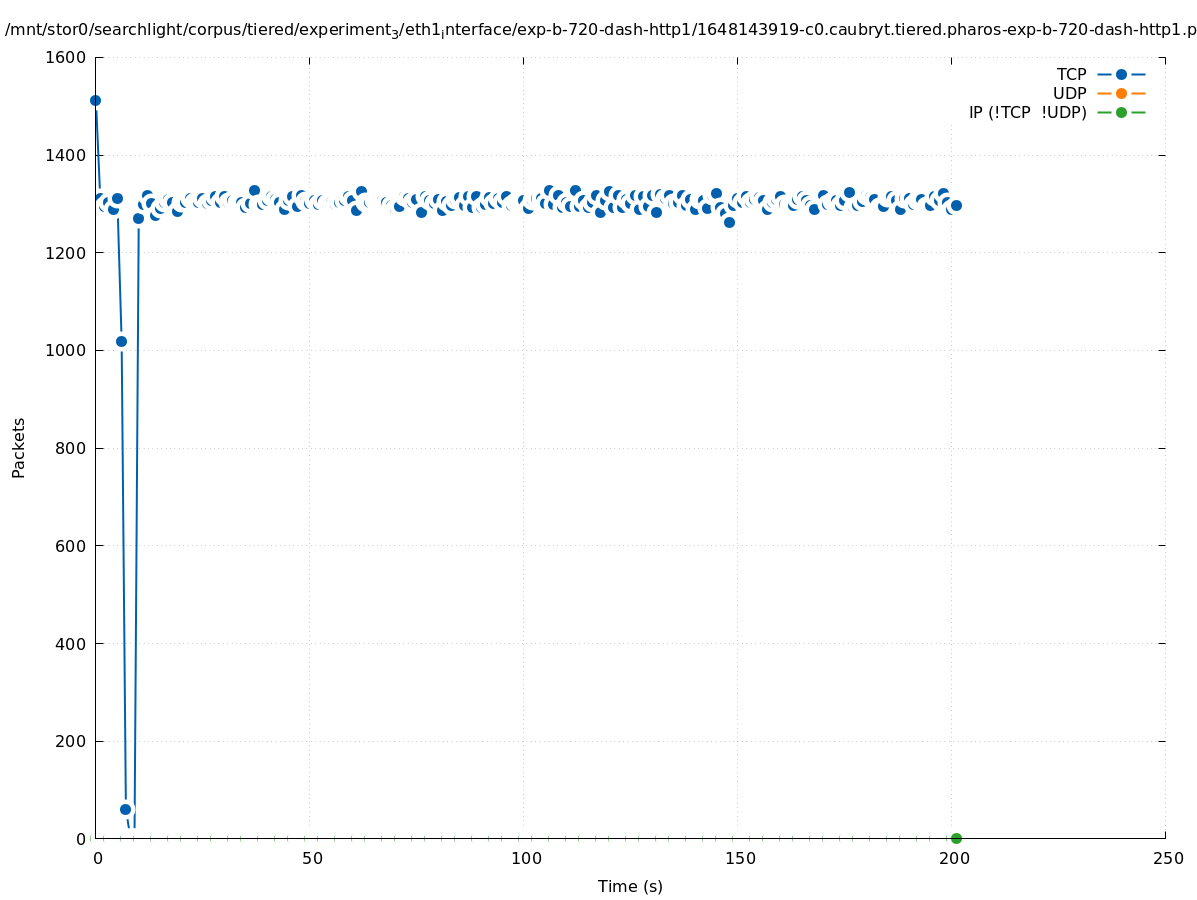Click the first TCP data point near 1500 packets
This screenshot has height=900, width=1197.
tap(95, 100)
